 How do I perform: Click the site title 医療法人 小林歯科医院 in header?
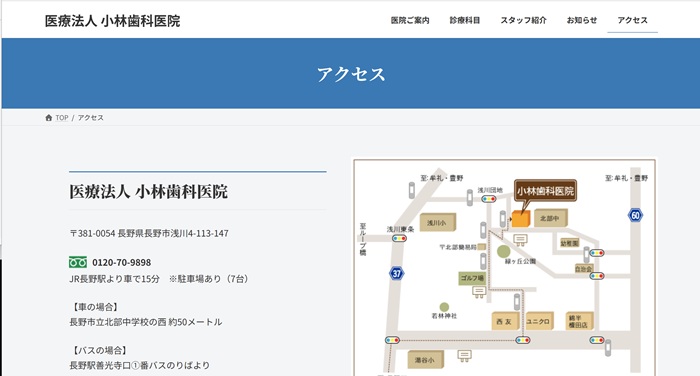[x=112, y=21]
